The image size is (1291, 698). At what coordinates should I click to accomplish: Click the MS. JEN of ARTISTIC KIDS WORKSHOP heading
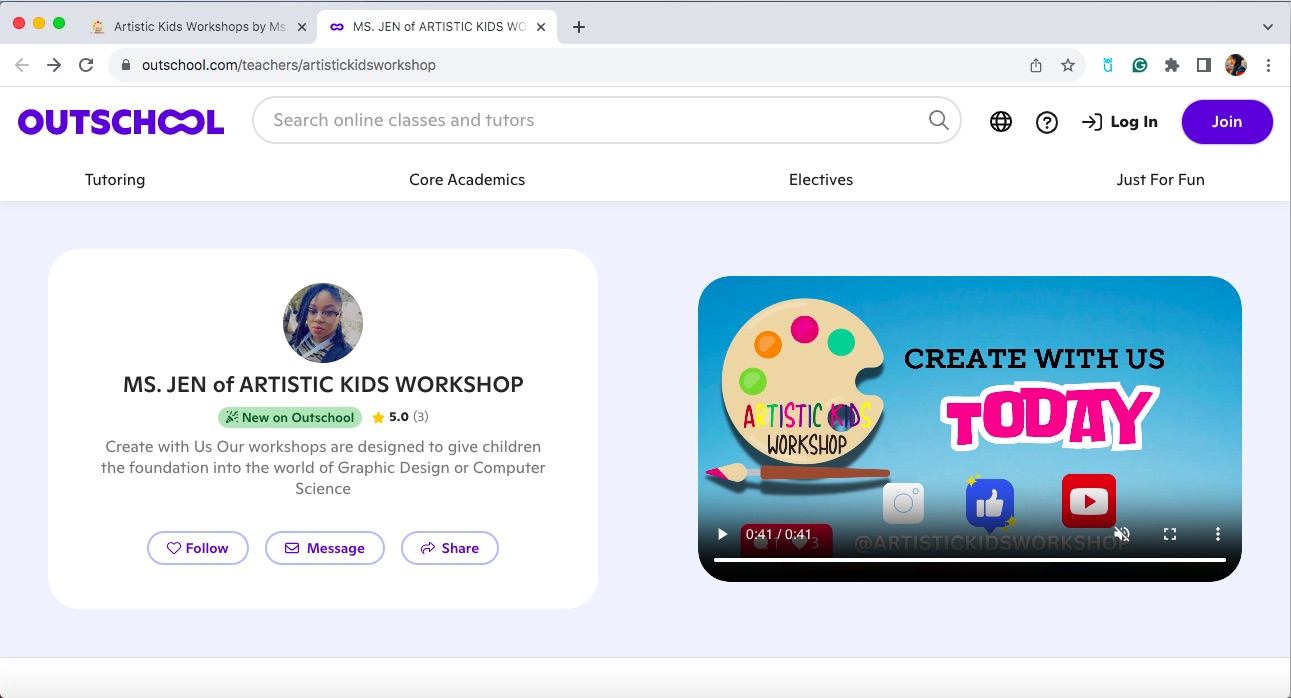323,384
